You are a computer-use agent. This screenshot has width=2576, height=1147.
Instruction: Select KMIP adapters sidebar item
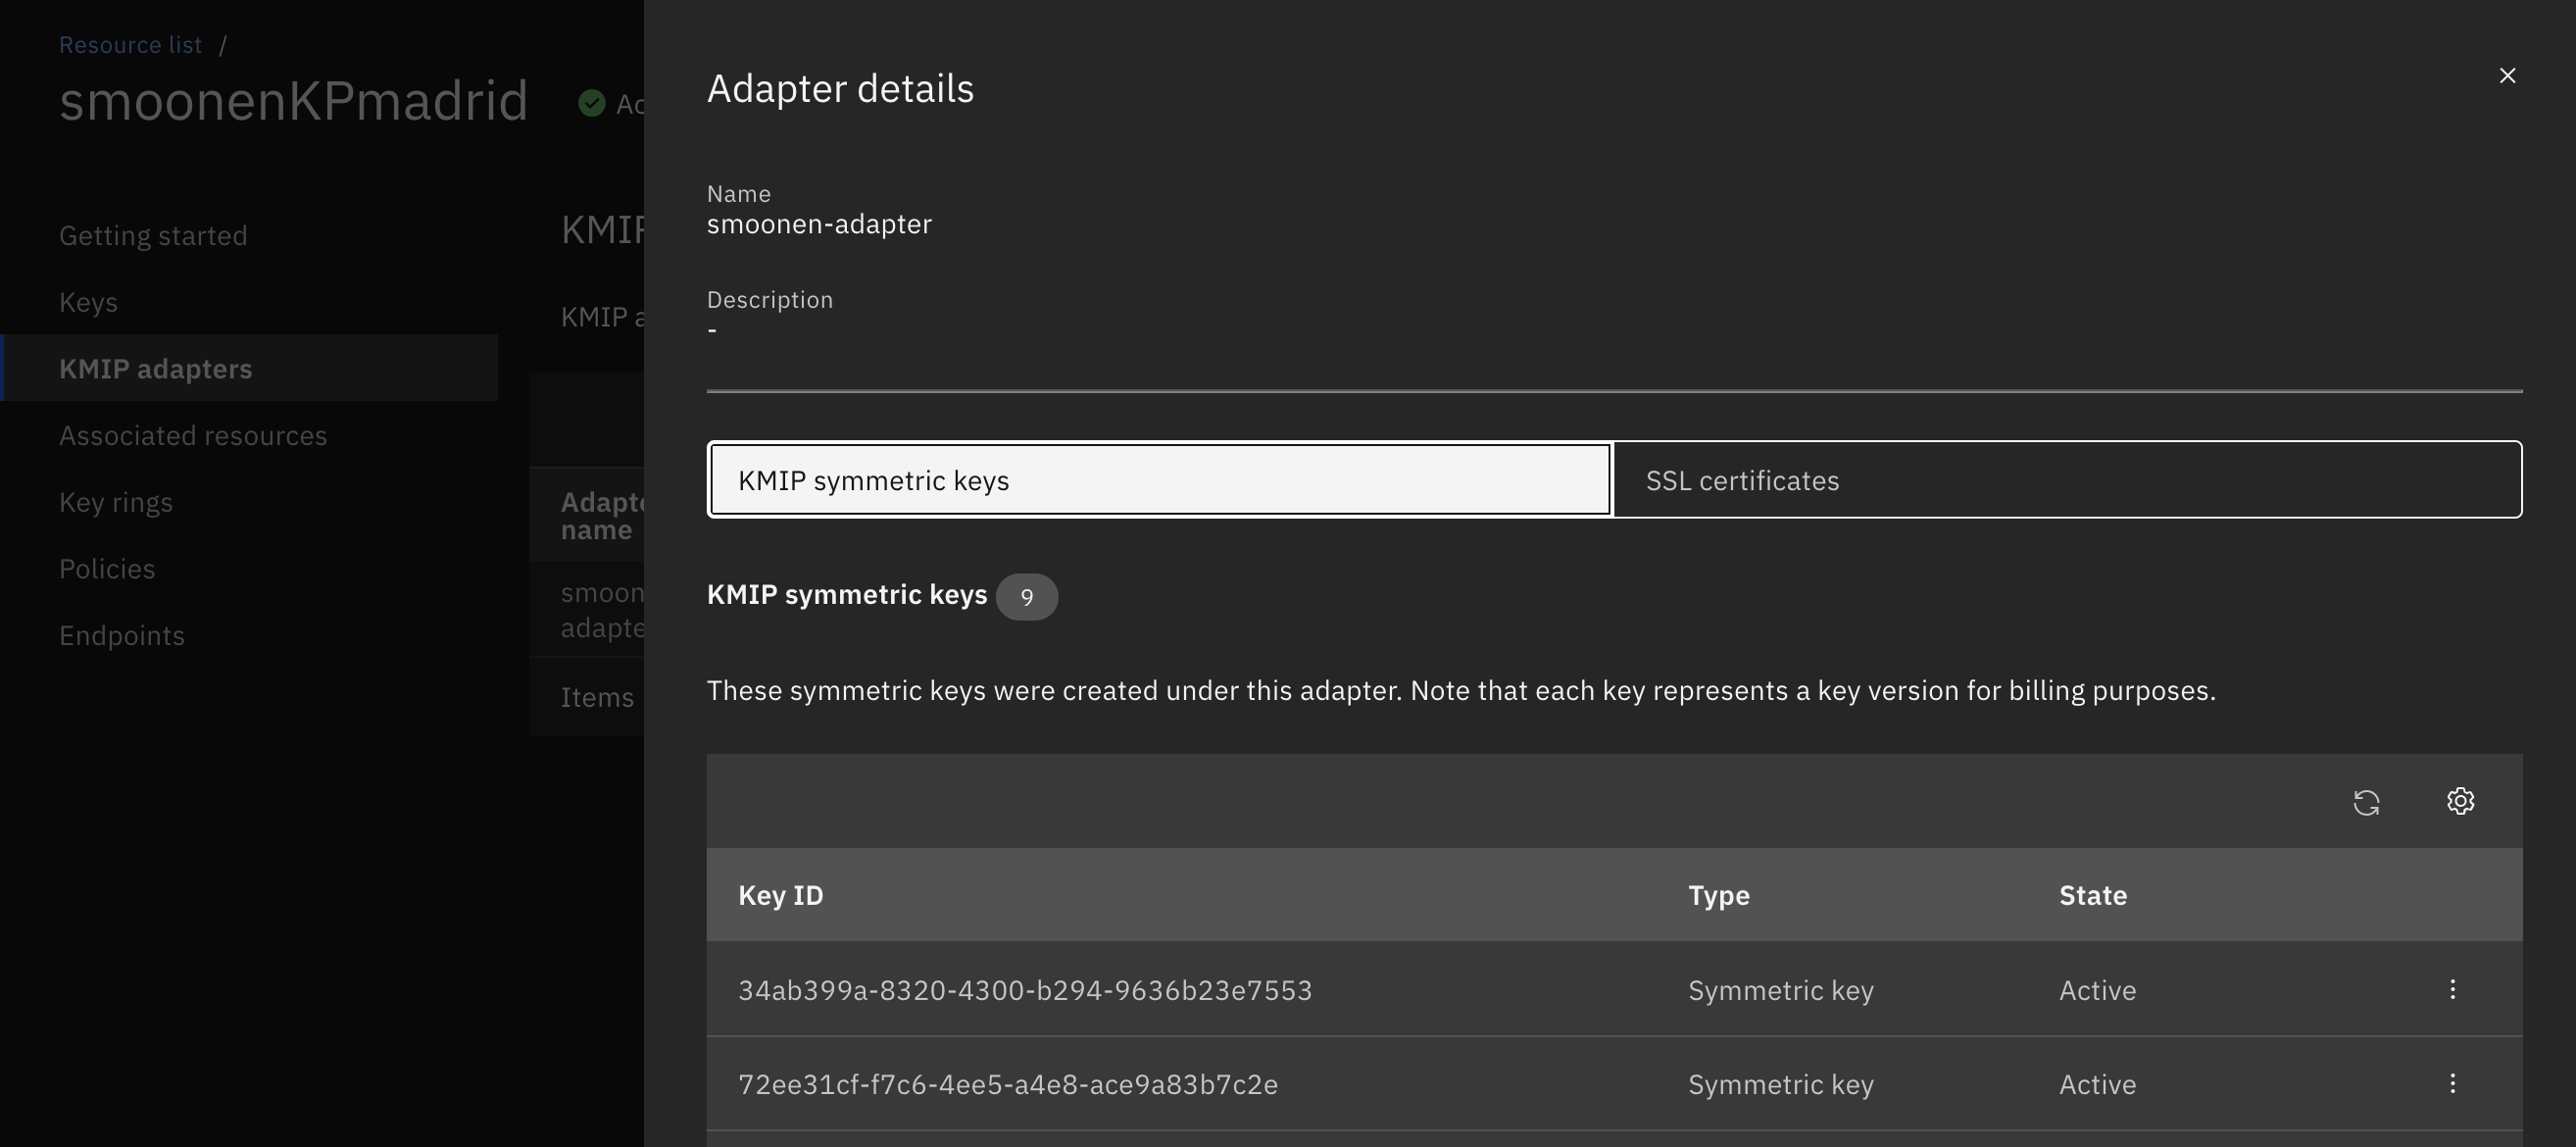coord(156,369)
